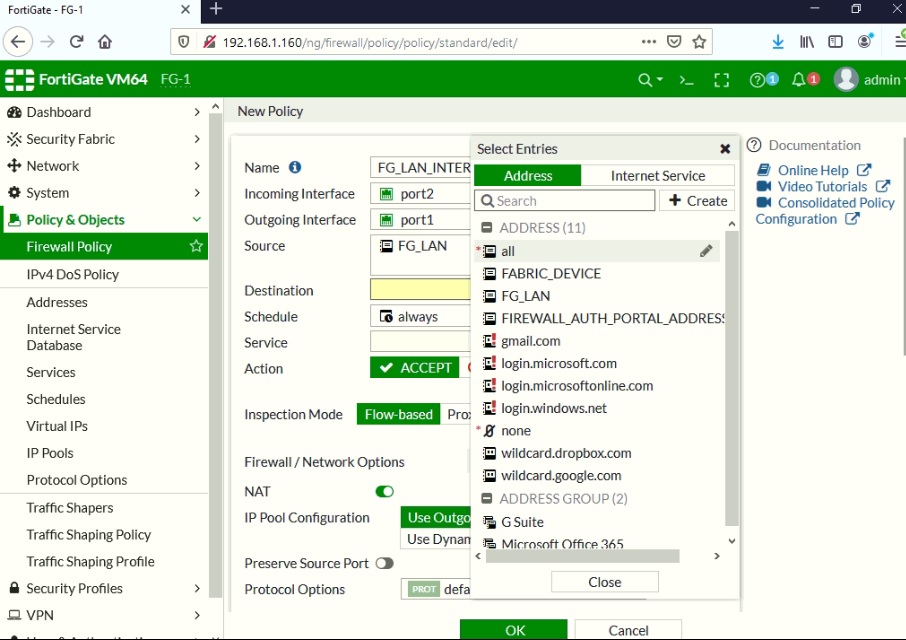906x640 pixels.
Task: Star Firewall Policy as a favorite
Action: [196, 246]
